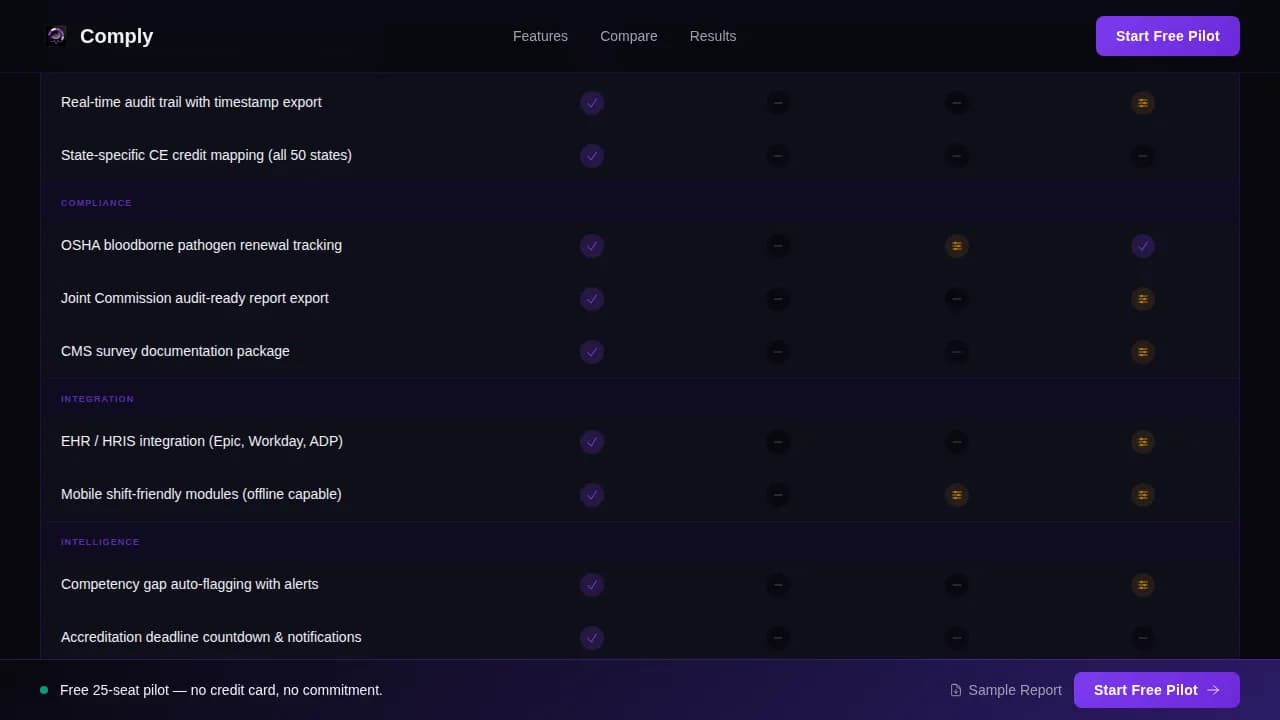The image size is (1280, 720).
Task: Open the Features nav item
Action: pos(540,36)
